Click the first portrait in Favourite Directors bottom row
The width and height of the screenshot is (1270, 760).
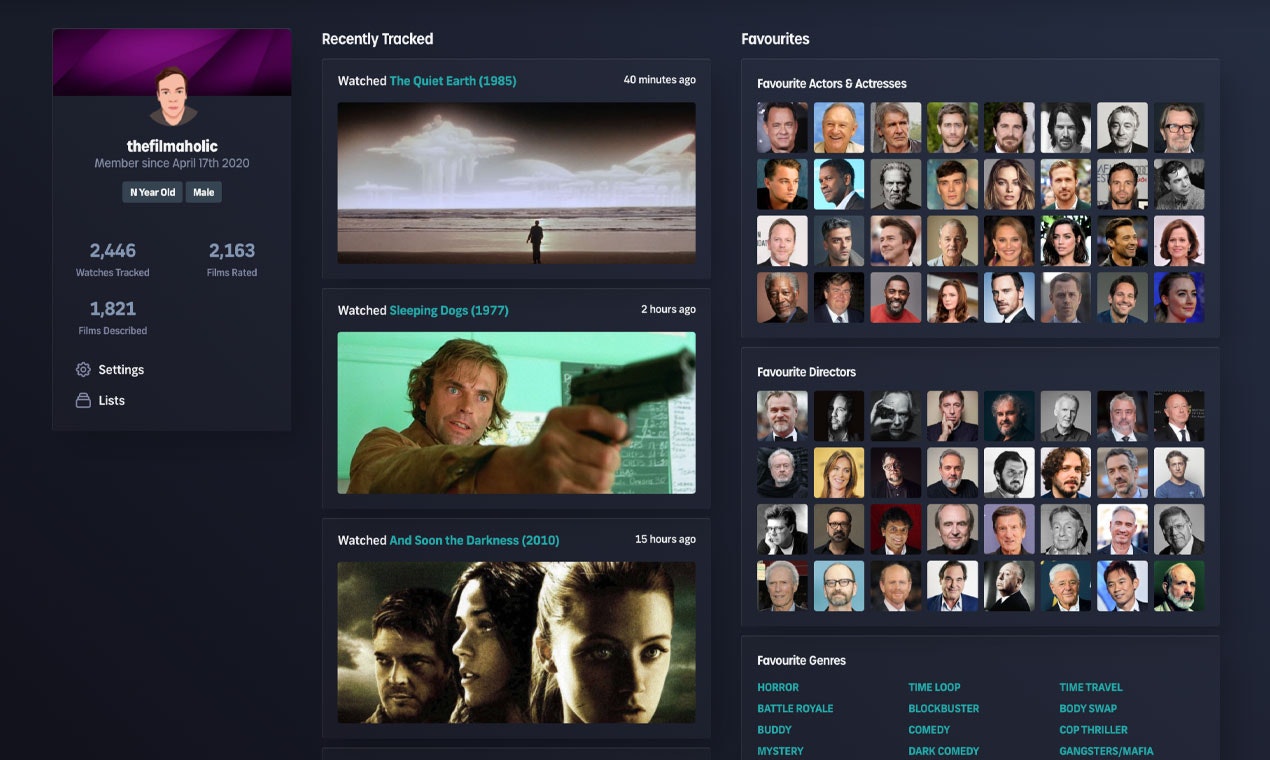782,586
